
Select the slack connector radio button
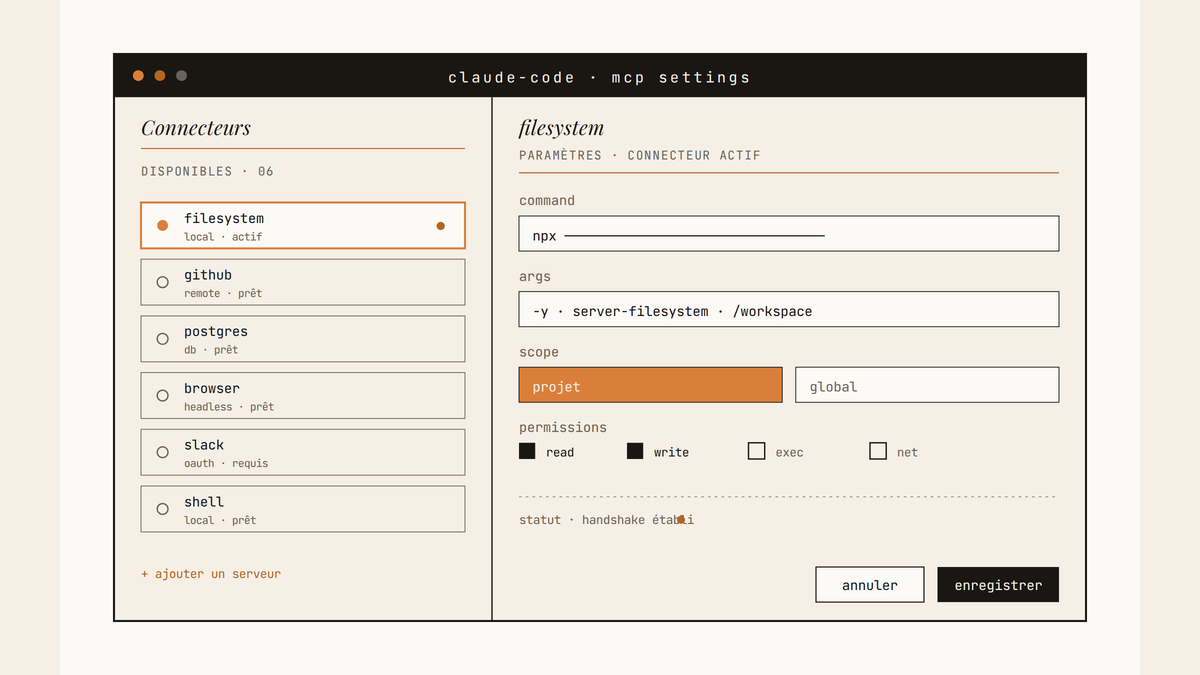(163, 453)
